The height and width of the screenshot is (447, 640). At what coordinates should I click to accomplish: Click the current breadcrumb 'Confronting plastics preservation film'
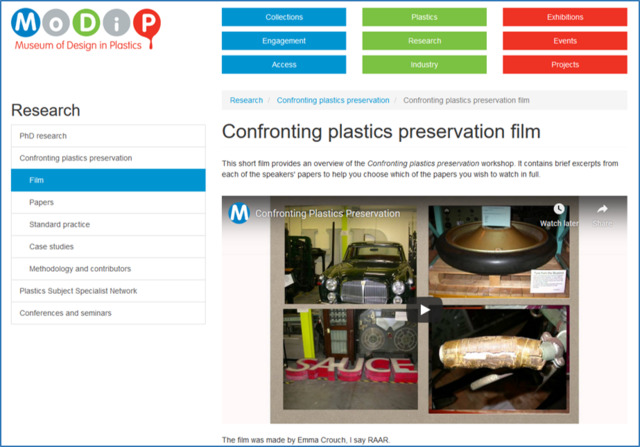pos(466,100)
